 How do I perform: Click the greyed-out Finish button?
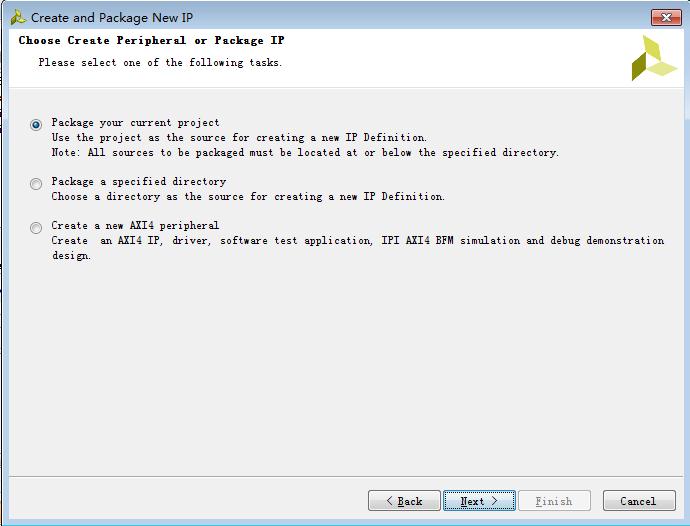(x=554, y=501)
